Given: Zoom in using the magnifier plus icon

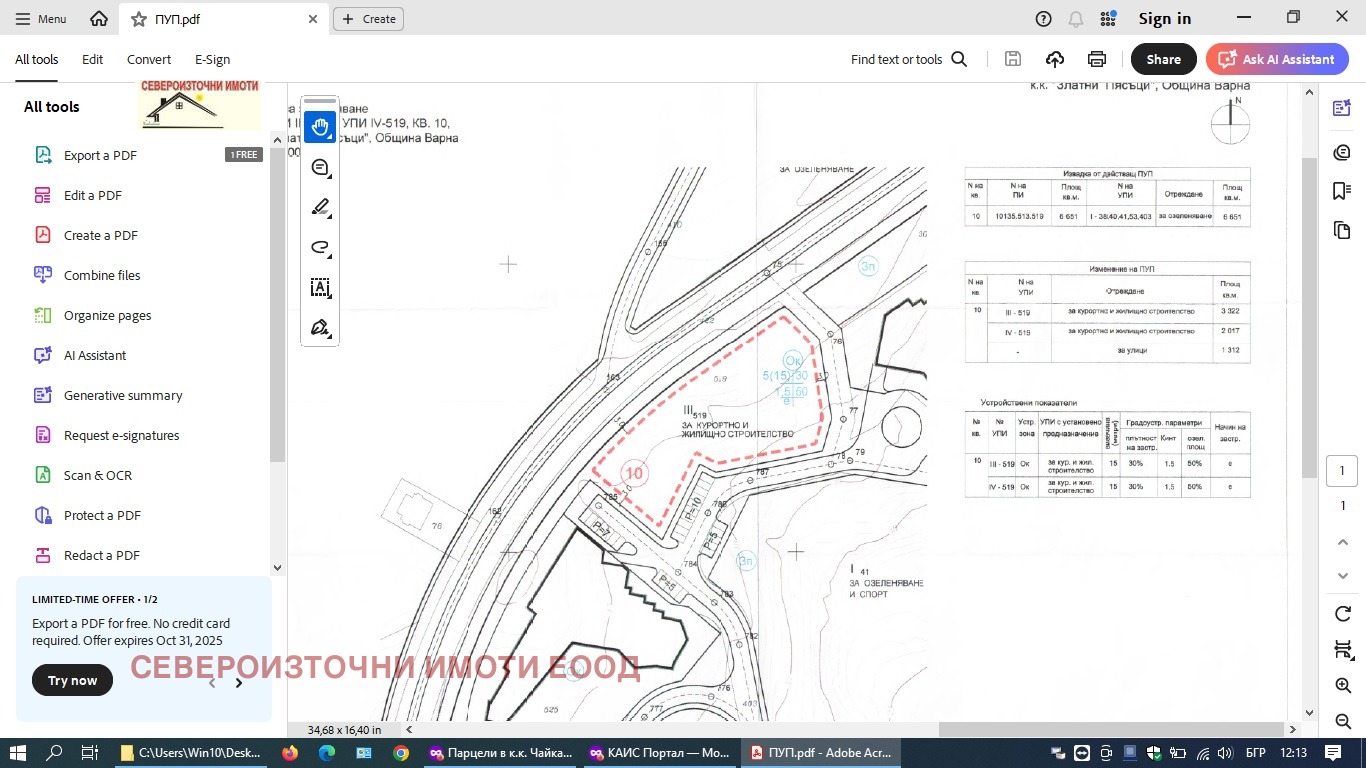Looking at the screenshot, I should pyautogui.click(x=1343, y=686).
